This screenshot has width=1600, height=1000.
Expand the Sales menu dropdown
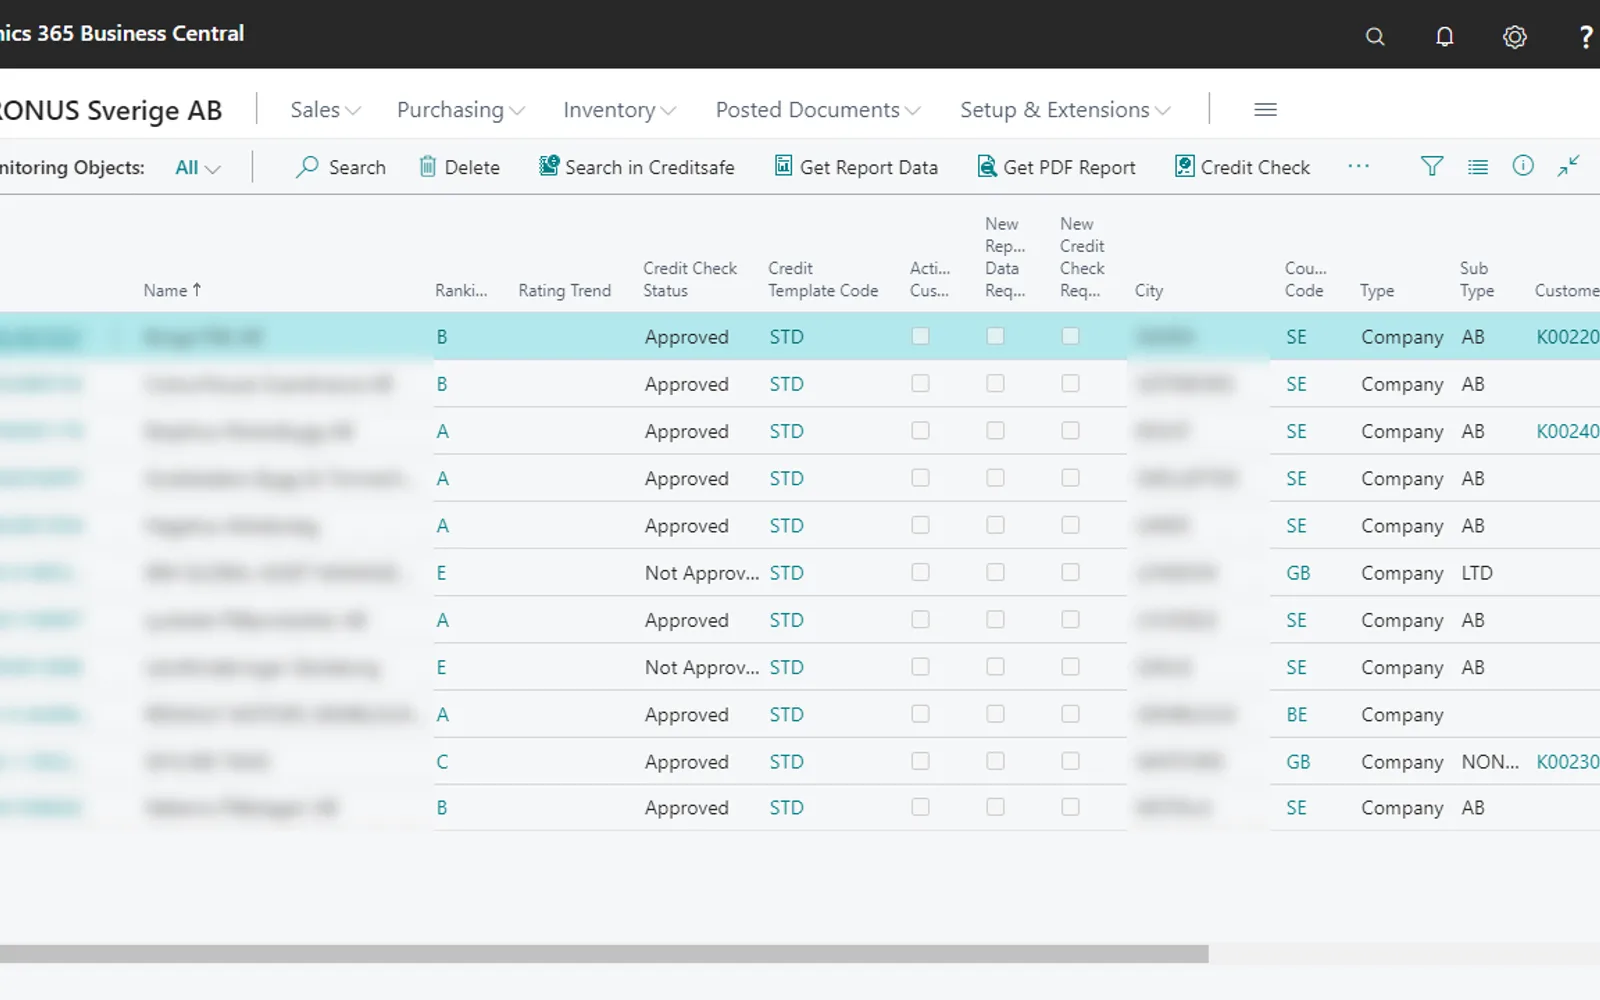325,110
